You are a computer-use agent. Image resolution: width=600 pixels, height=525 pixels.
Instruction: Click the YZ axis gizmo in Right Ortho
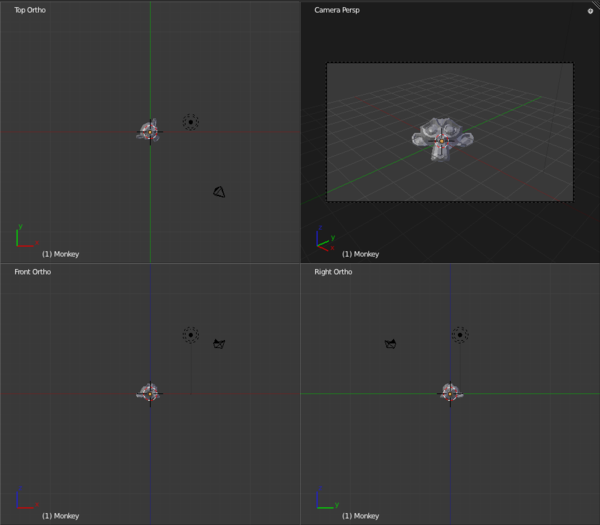pos(327,497)
